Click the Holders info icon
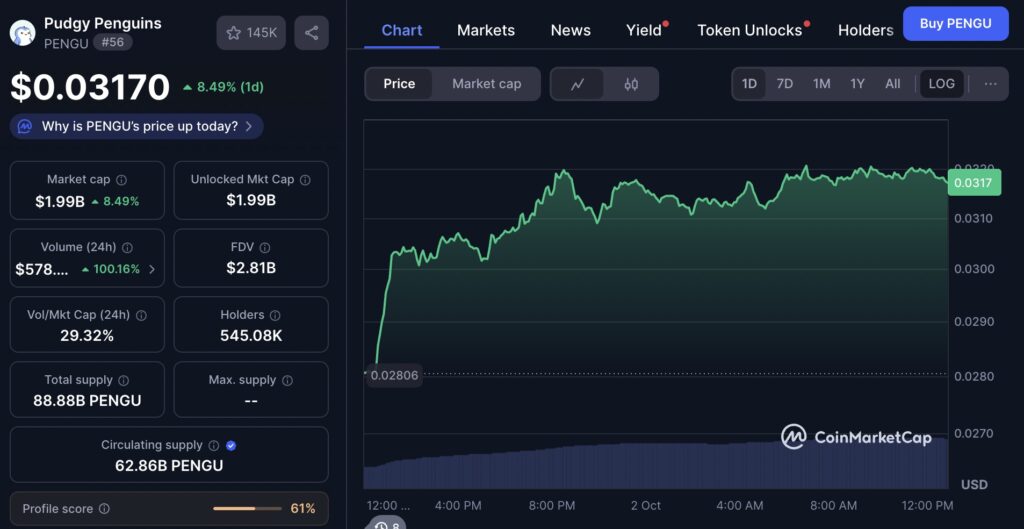 click(x=275, y=315)
